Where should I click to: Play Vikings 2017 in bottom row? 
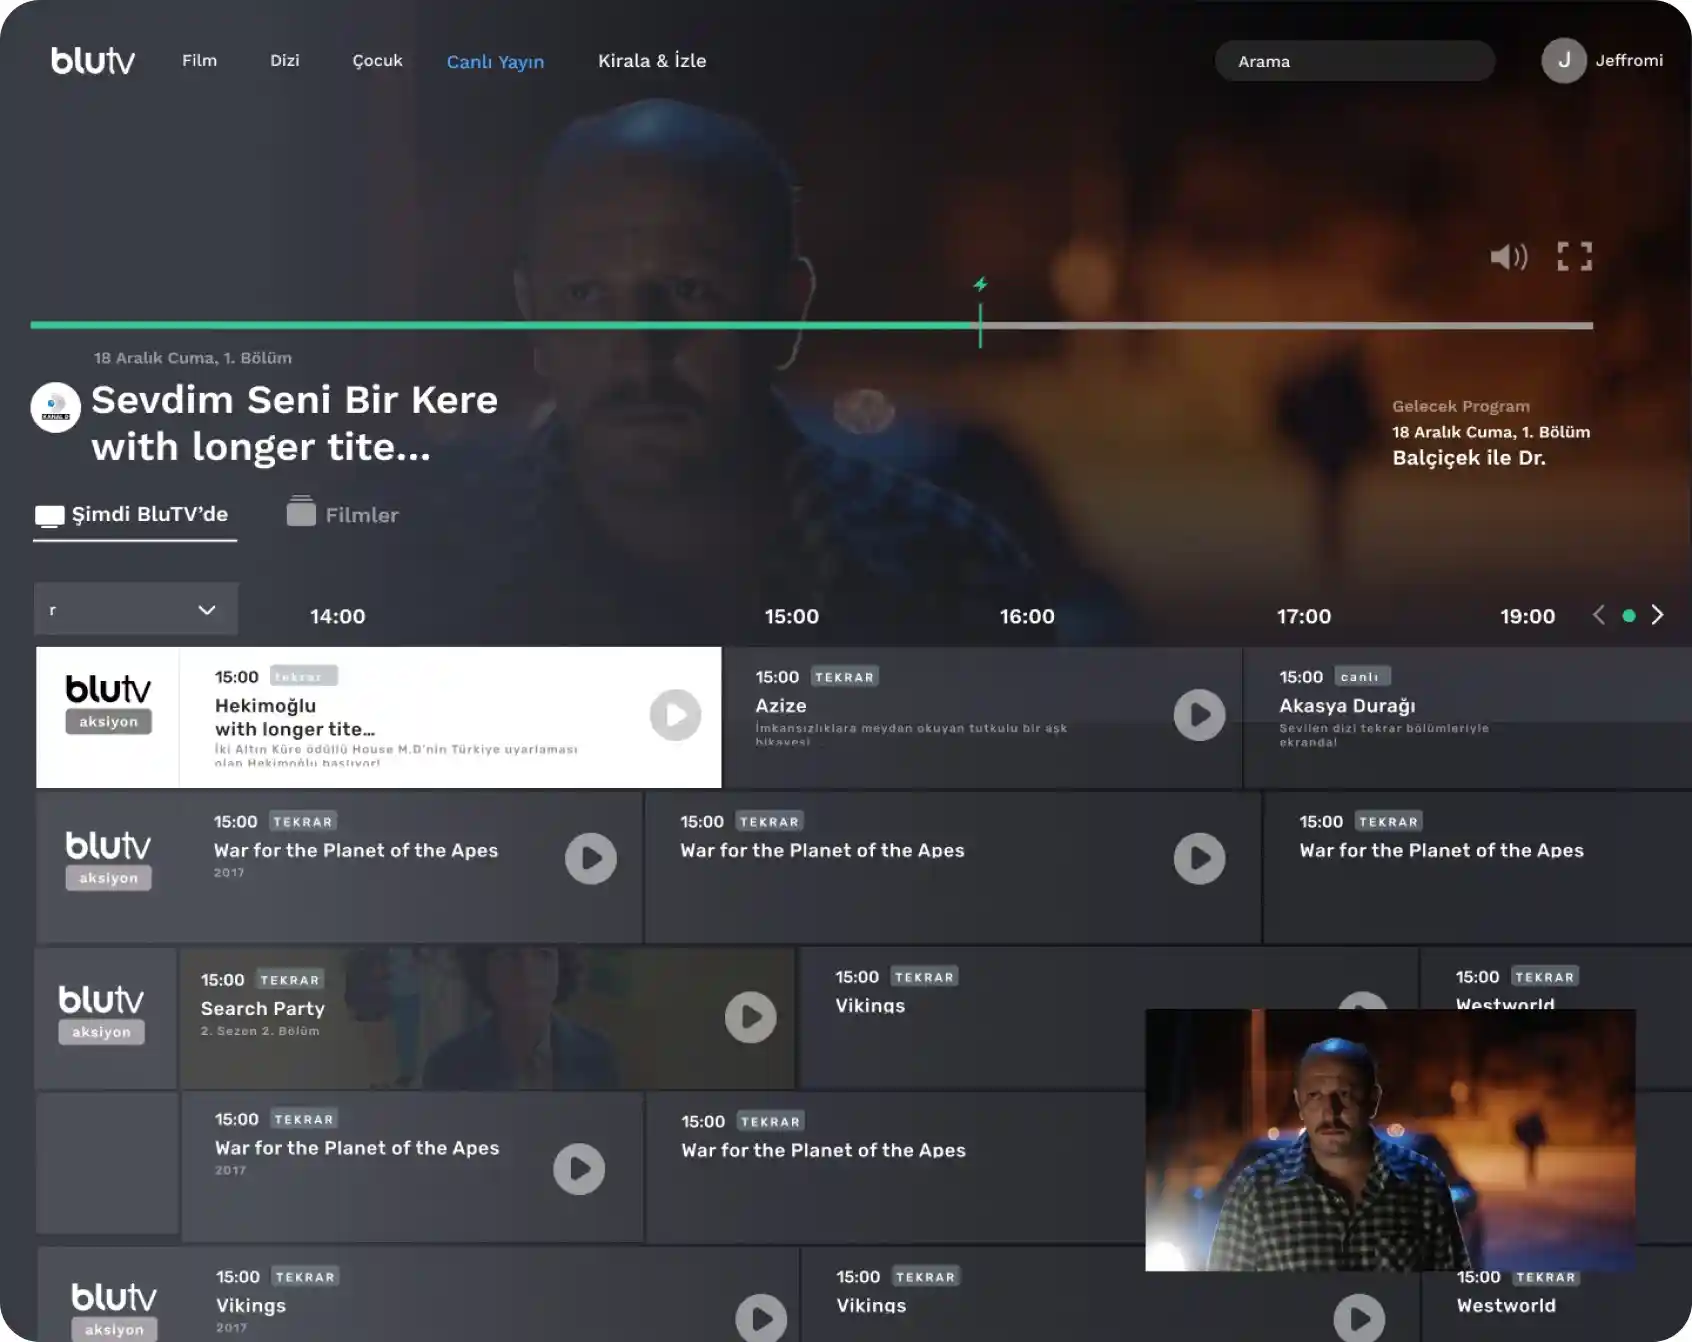coord(761,1319)
